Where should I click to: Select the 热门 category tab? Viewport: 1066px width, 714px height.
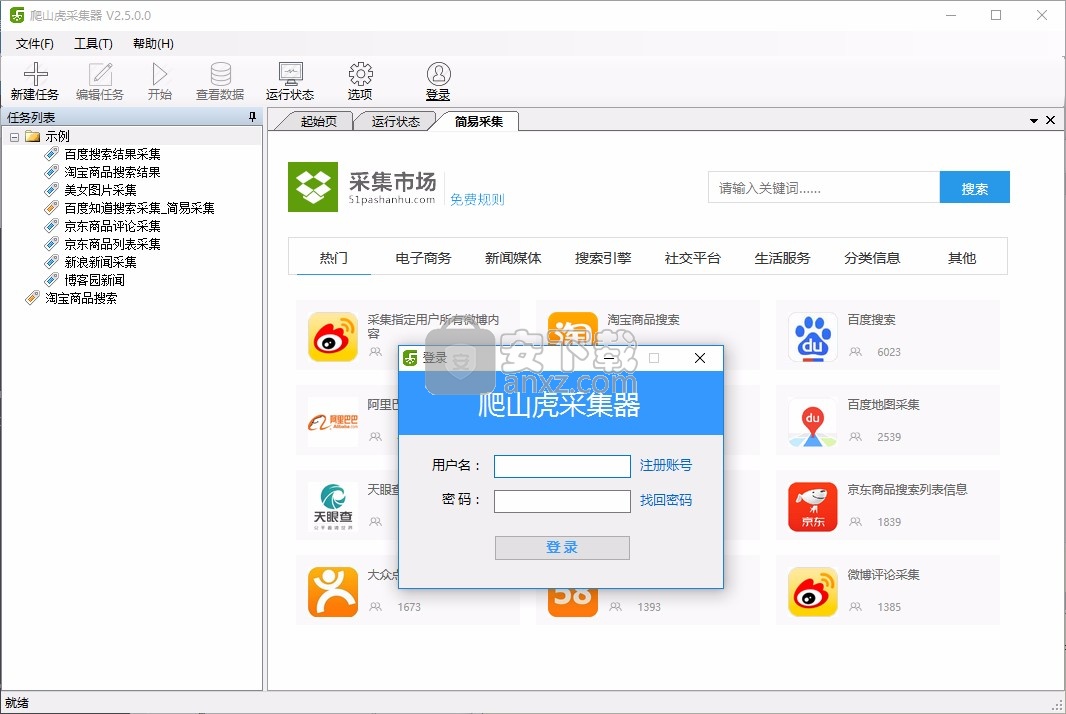(333, 258)
